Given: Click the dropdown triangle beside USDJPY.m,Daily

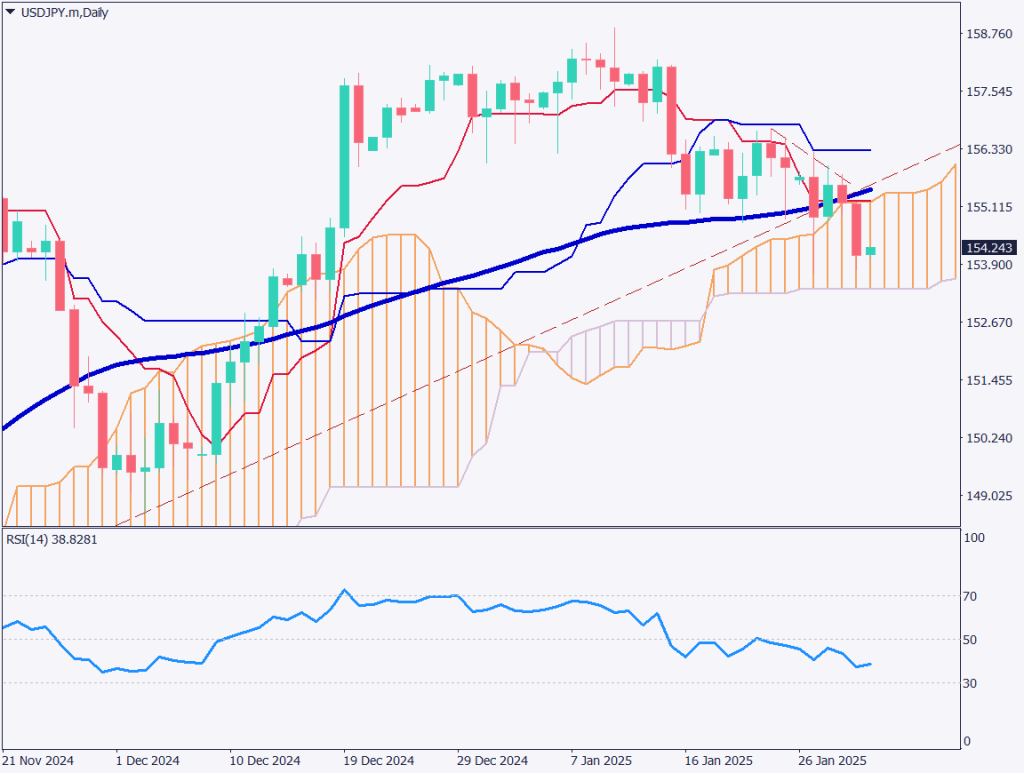Looking at the screenshot, I should coord(10,10).
